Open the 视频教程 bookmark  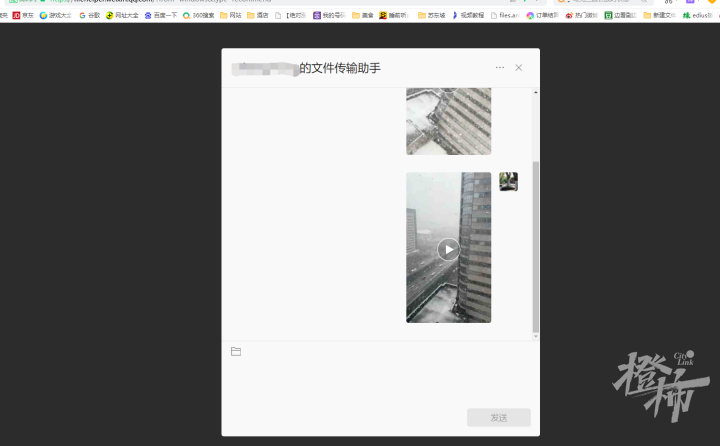pos(467,15)
